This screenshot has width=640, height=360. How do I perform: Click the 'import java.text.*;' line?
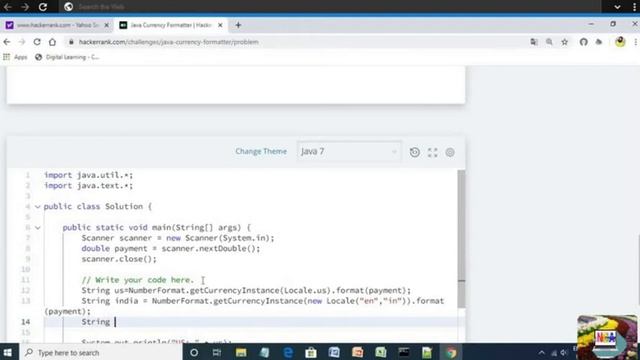89,186
